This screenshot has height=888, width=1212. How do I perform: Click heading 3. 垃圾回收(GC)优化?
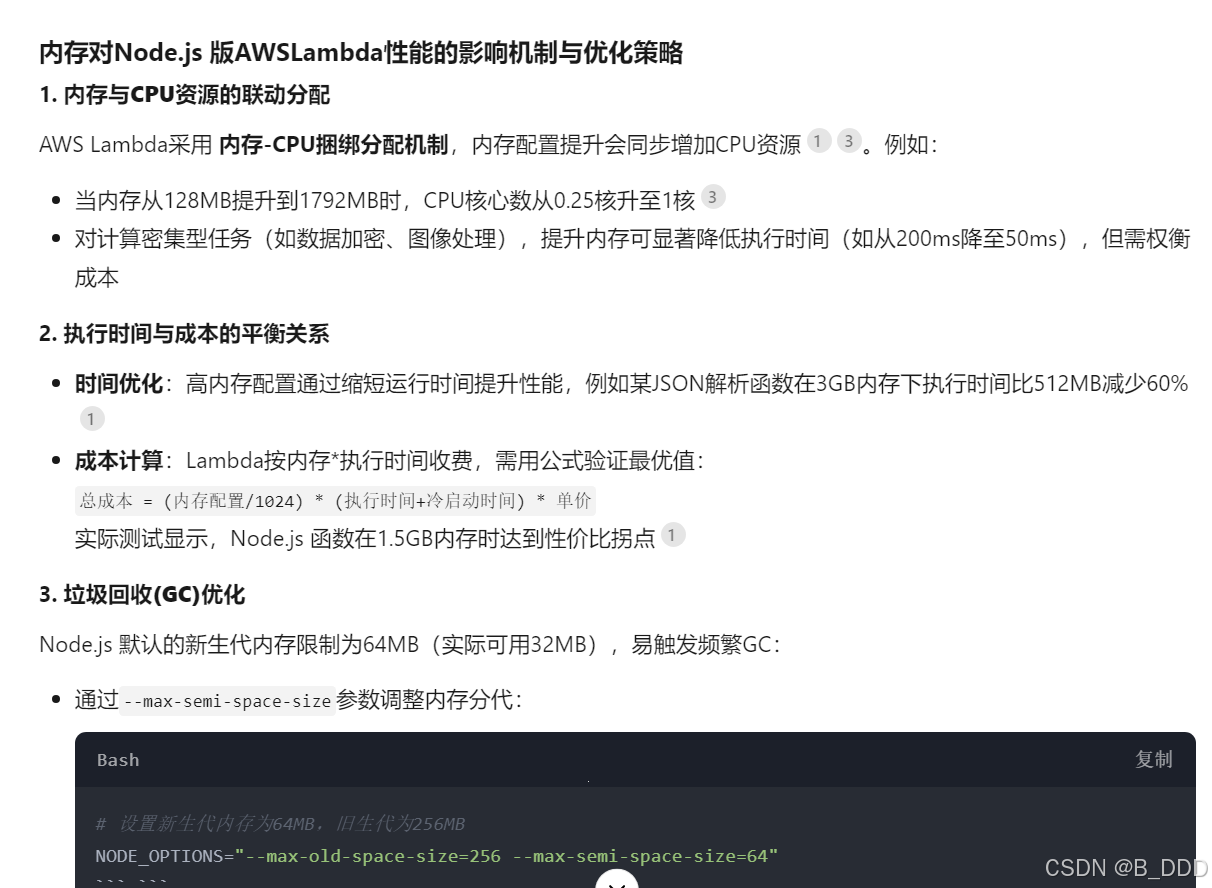pyautogui.click(x=142, y=595)
